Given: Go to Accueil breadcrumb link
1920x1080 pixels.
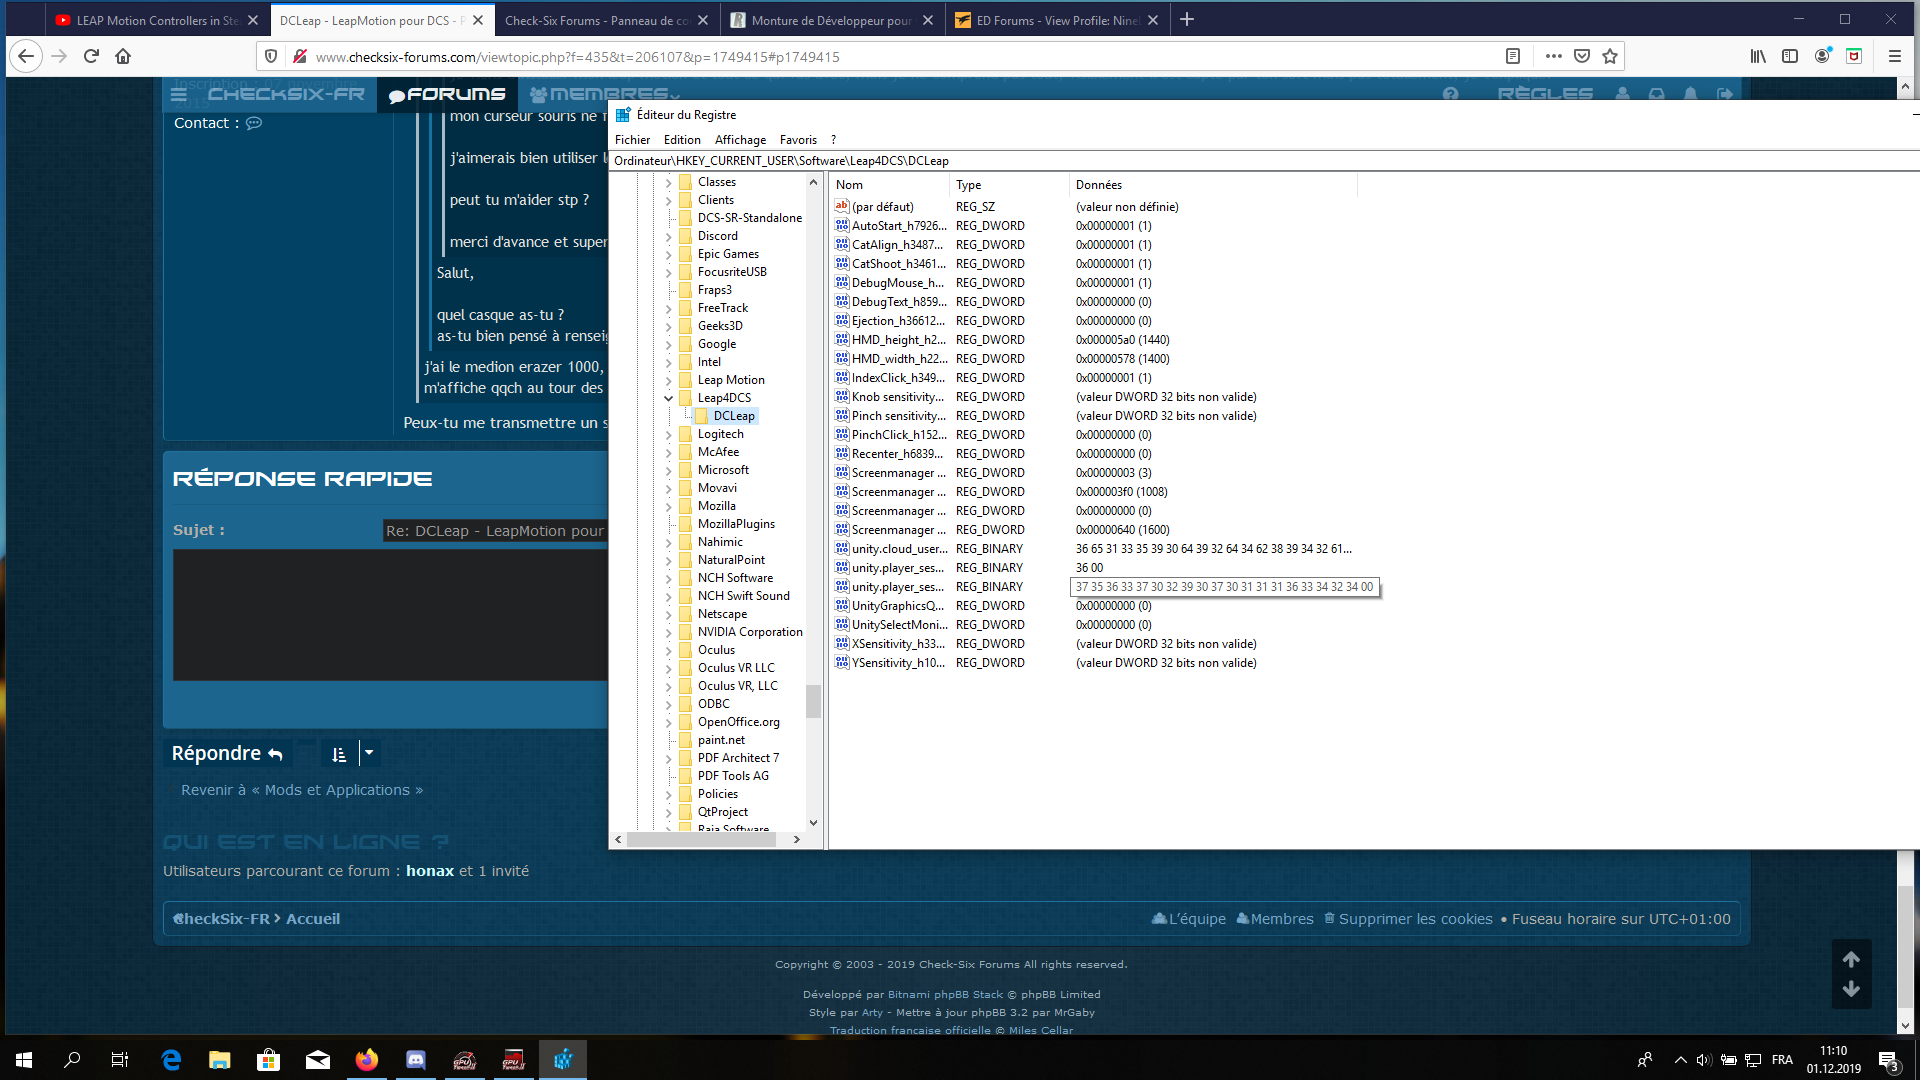Looking at the screenshot, I should coord(313,919).
